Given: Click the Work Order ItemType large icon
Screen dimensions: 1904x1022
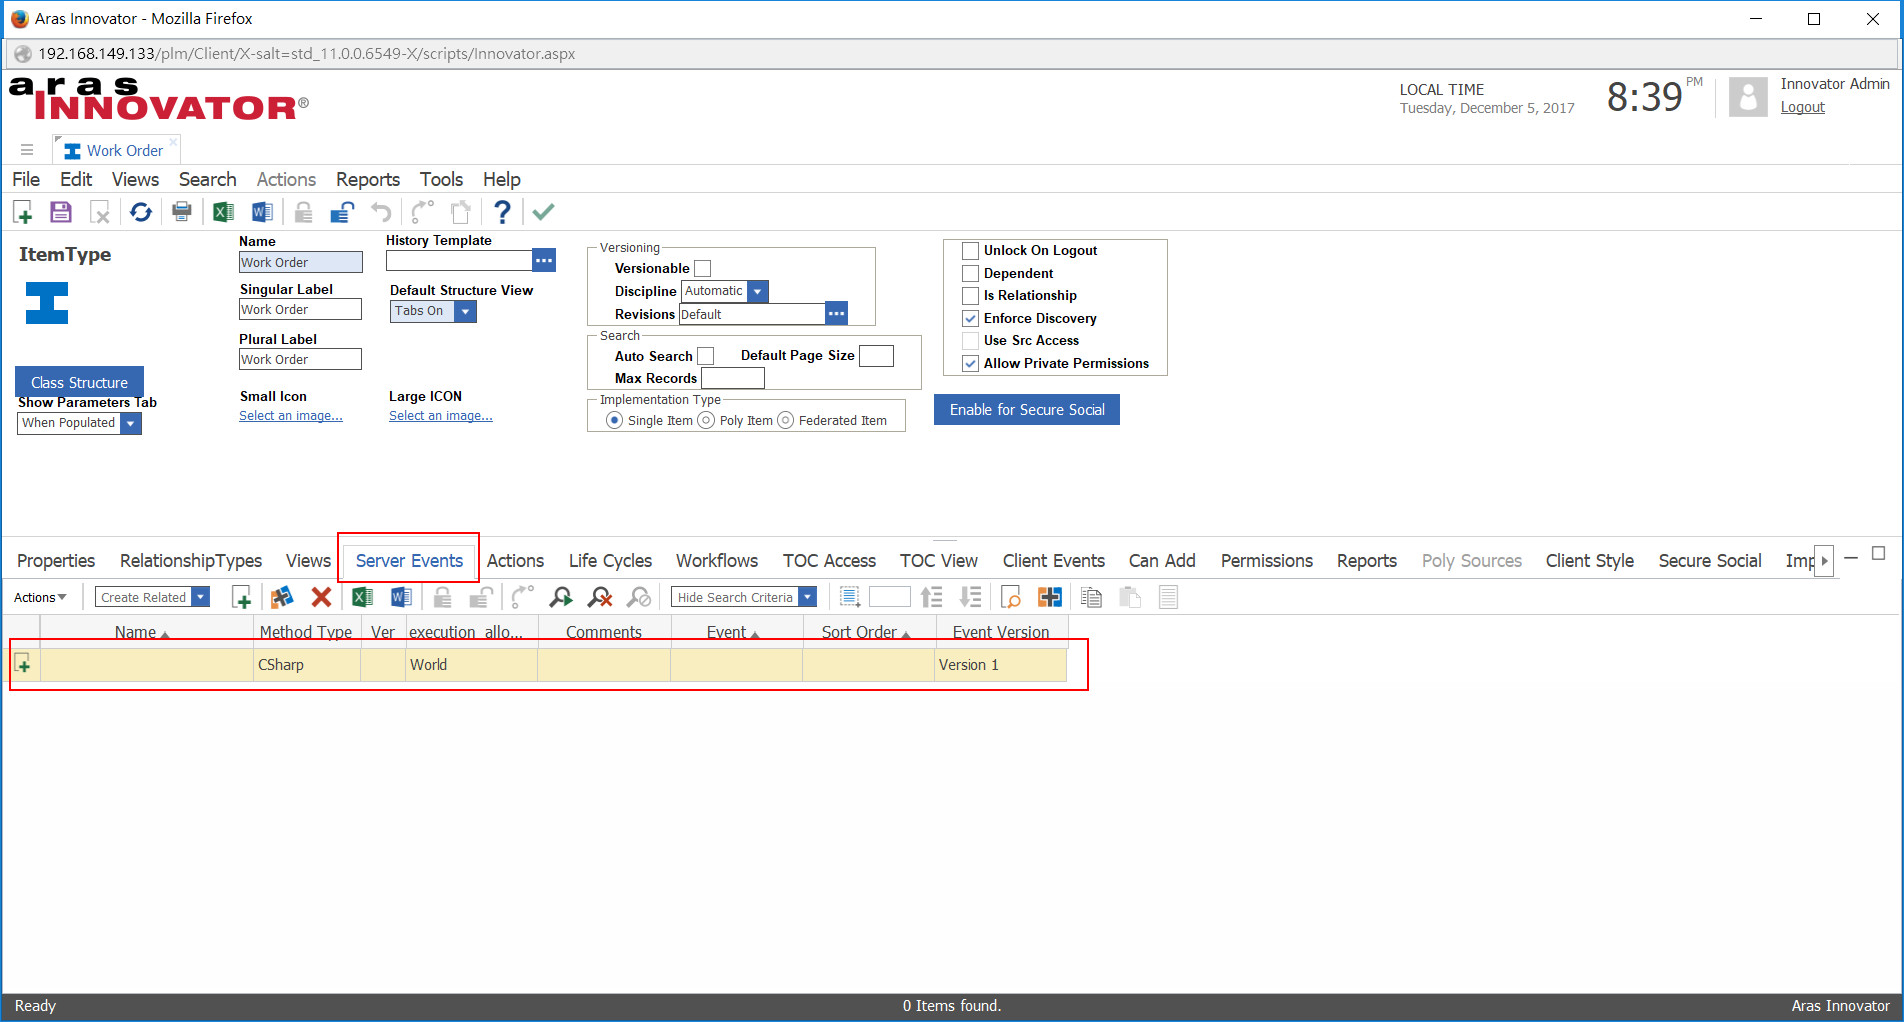Looking at the screenshot, I should (x=47, y=303).
